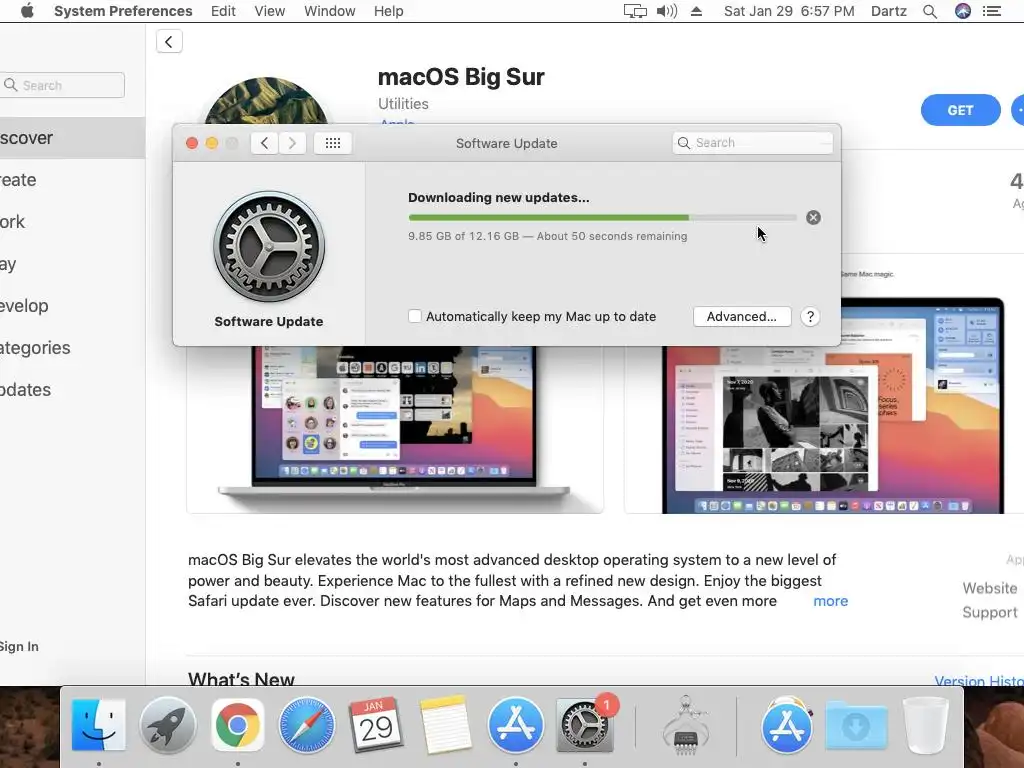Select the Play tab in App Store sidebar
1024x768 pixels.
tap(72, 264)
